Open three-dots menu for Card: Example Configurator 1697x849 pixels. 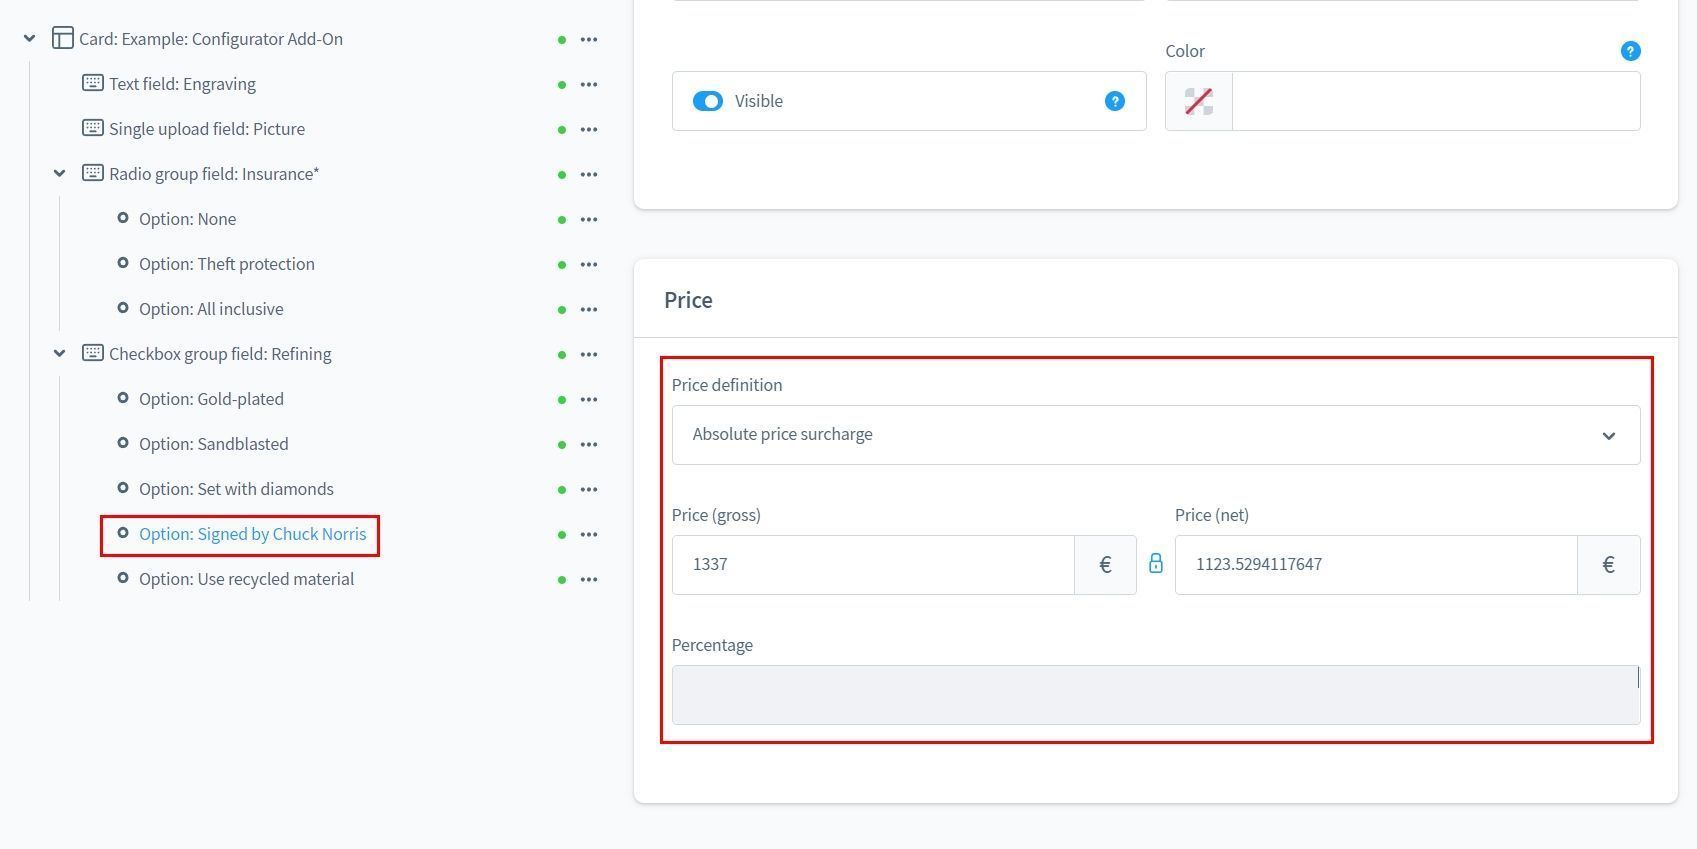coord(589,40)
